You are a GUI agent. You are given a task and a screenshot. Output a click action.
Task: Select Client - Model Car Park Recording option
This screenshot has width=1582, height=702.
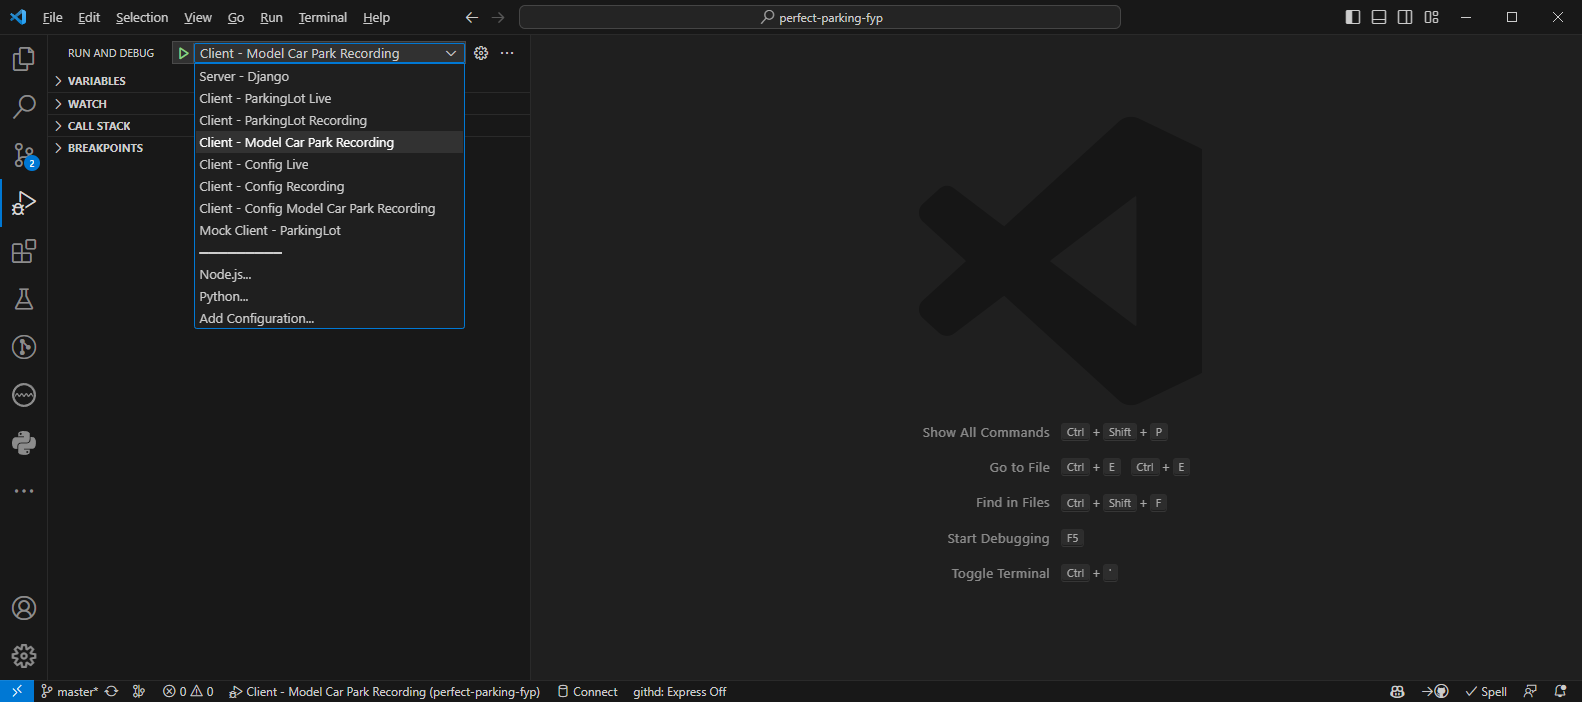pos(329,142)
